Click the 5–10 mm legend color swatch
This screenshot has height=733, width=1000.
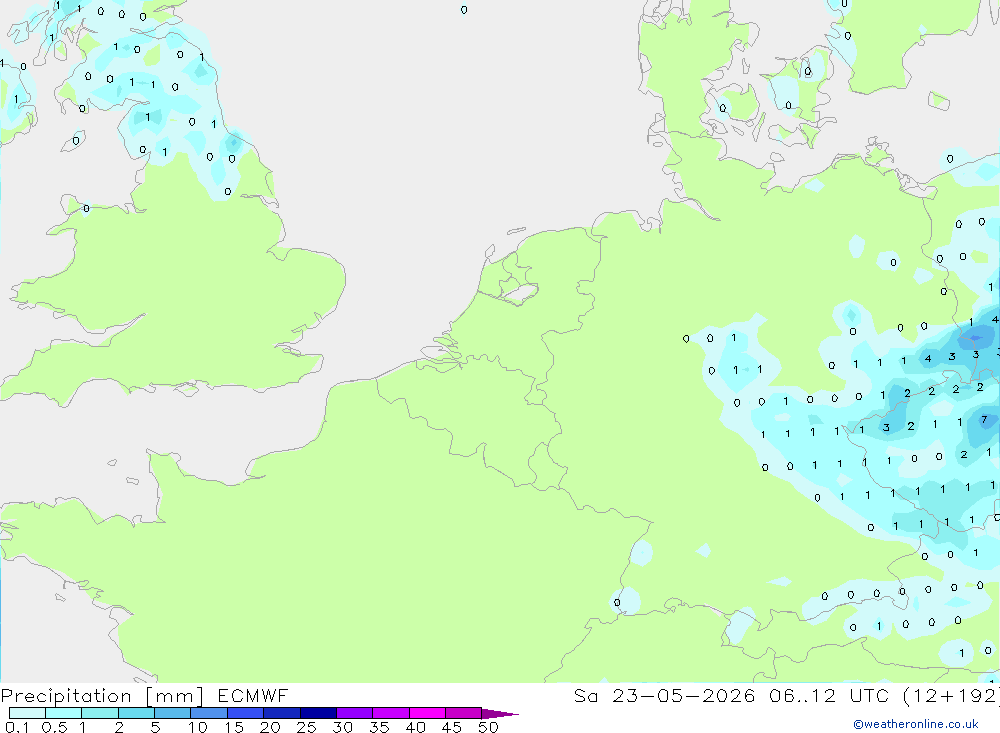pyautogui.click(x=173, y=713)
